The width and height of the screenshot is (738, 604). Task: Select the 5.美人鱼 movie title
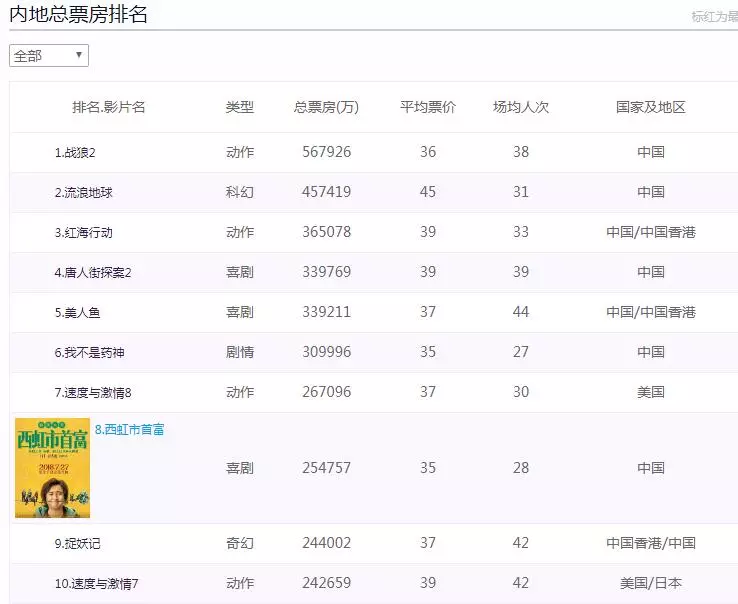click(x=77, y=313)
